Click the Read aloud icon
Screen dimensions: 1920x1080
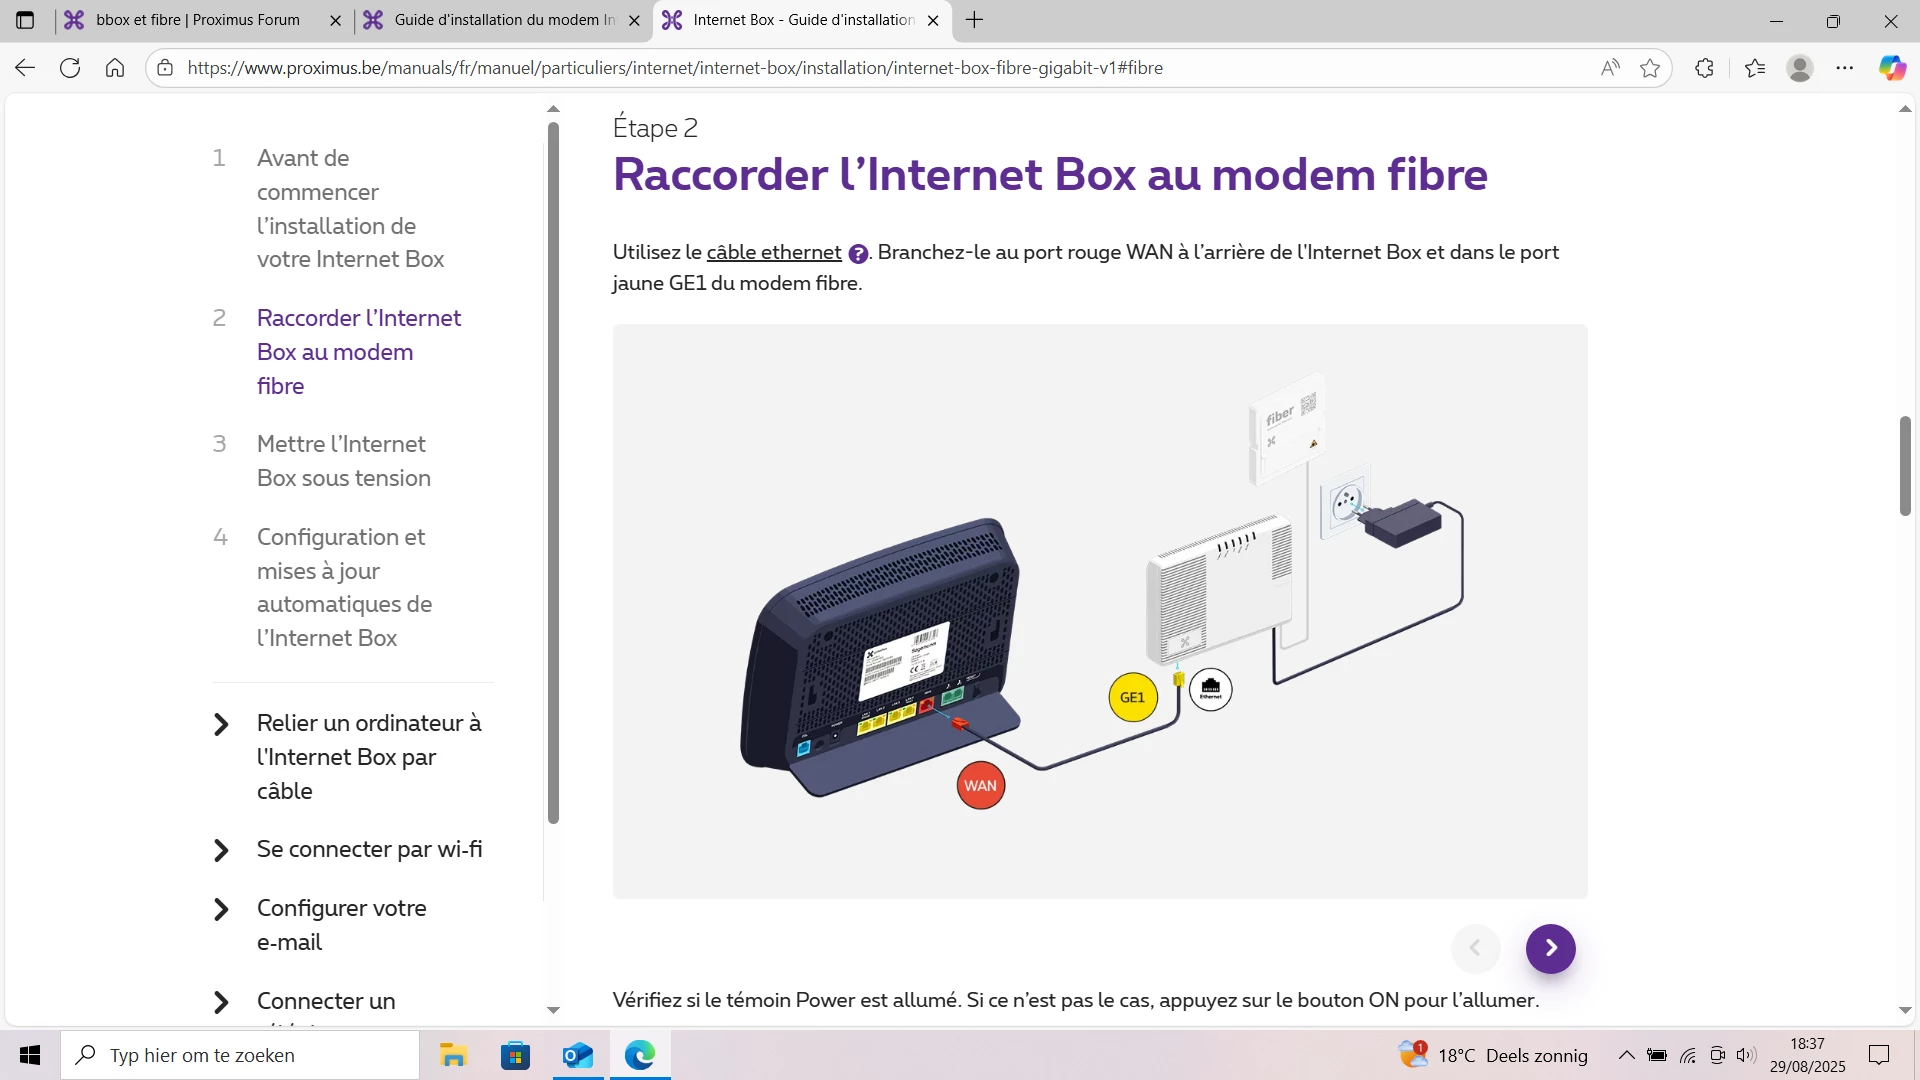click(1610, 68)
